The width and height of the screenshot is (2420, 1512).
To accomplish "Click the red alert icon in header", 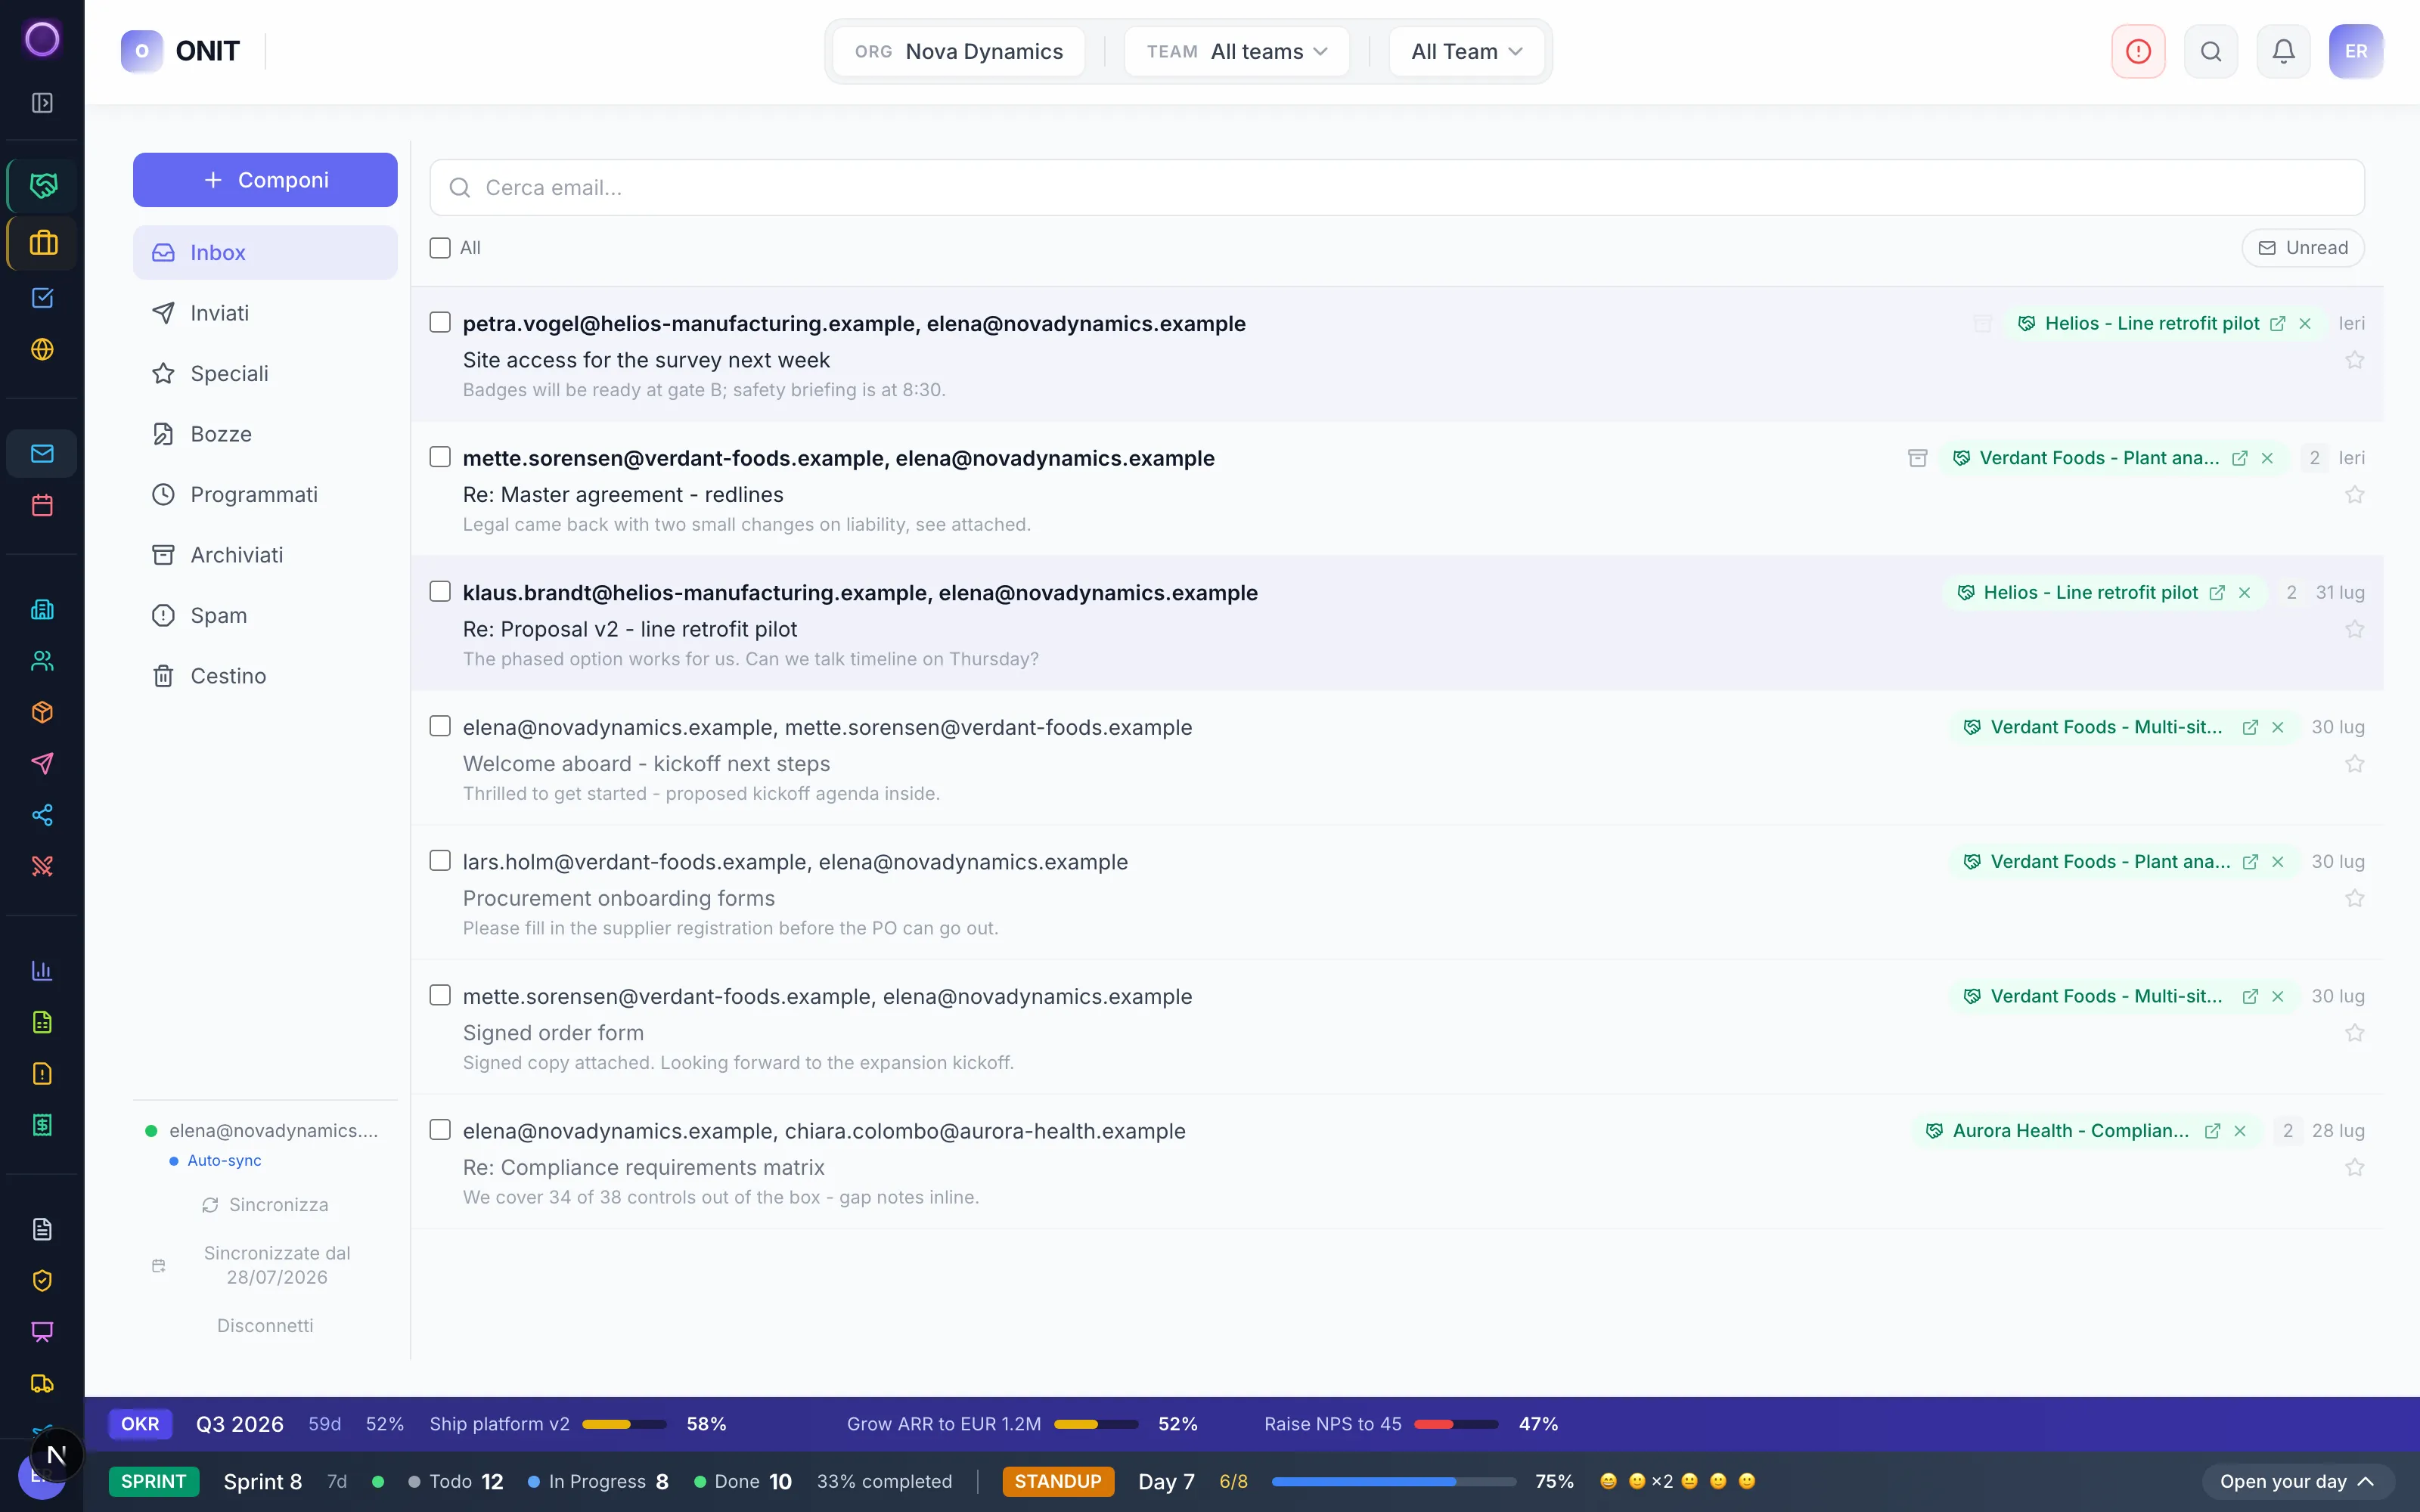I will 2138,51.
